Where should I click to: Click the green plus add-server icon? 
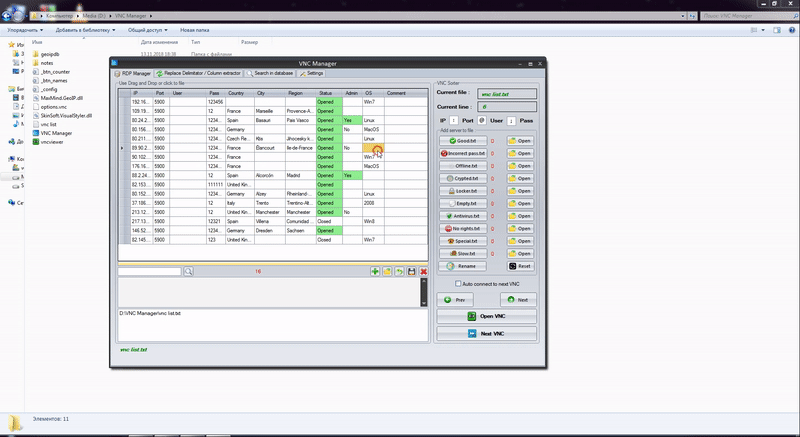pos(375,271)
